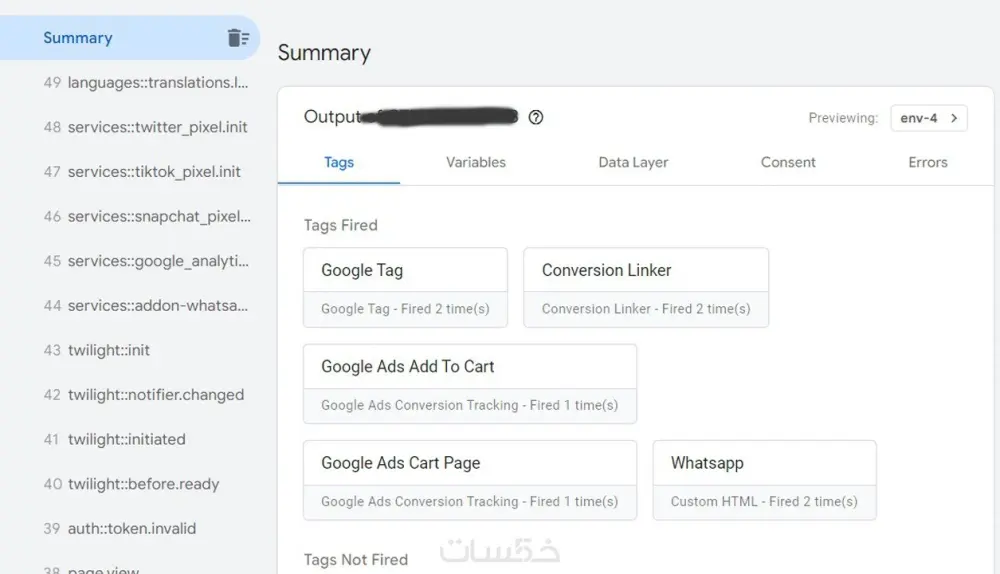
Task: Open Google Ads Add To Cart tag
Action: 469,384
